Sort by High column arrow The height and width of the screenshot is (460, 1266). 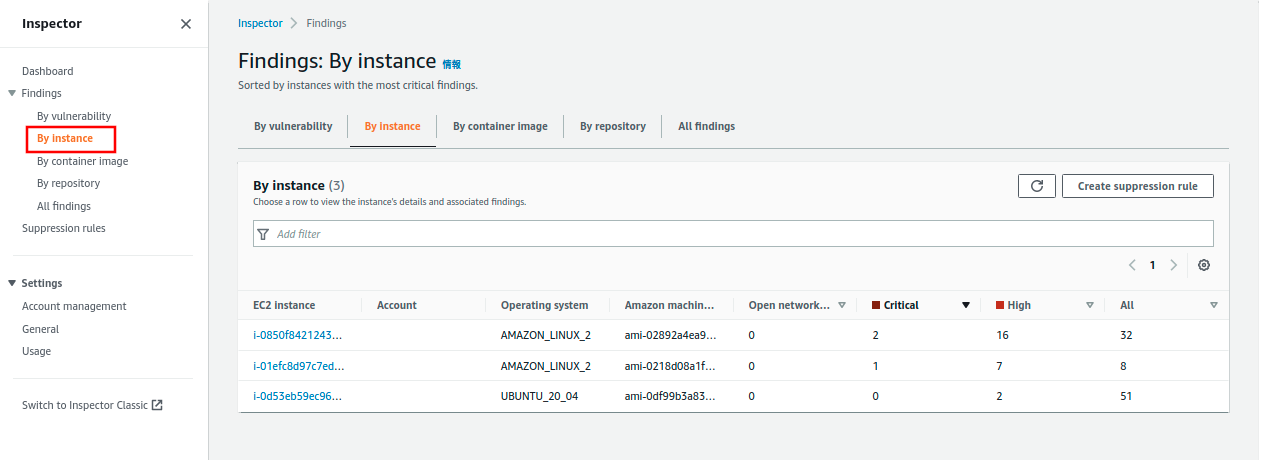click(x=1089, y=306)
